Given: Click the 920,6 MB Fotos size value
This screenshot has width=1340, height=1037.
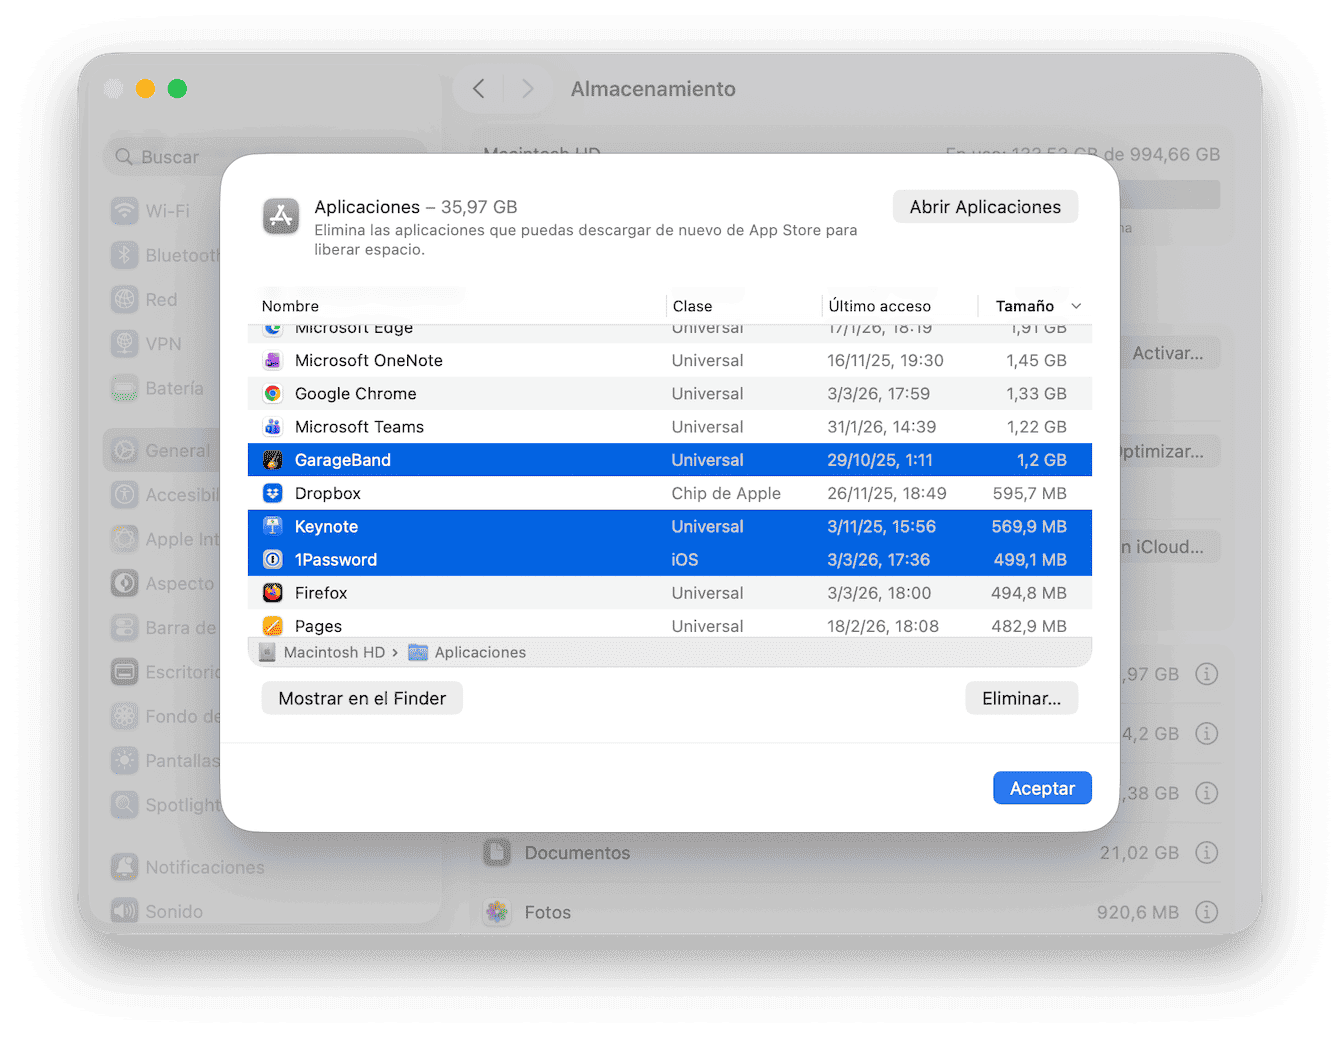Looking at the screenshot, I should click(1137, 912).
